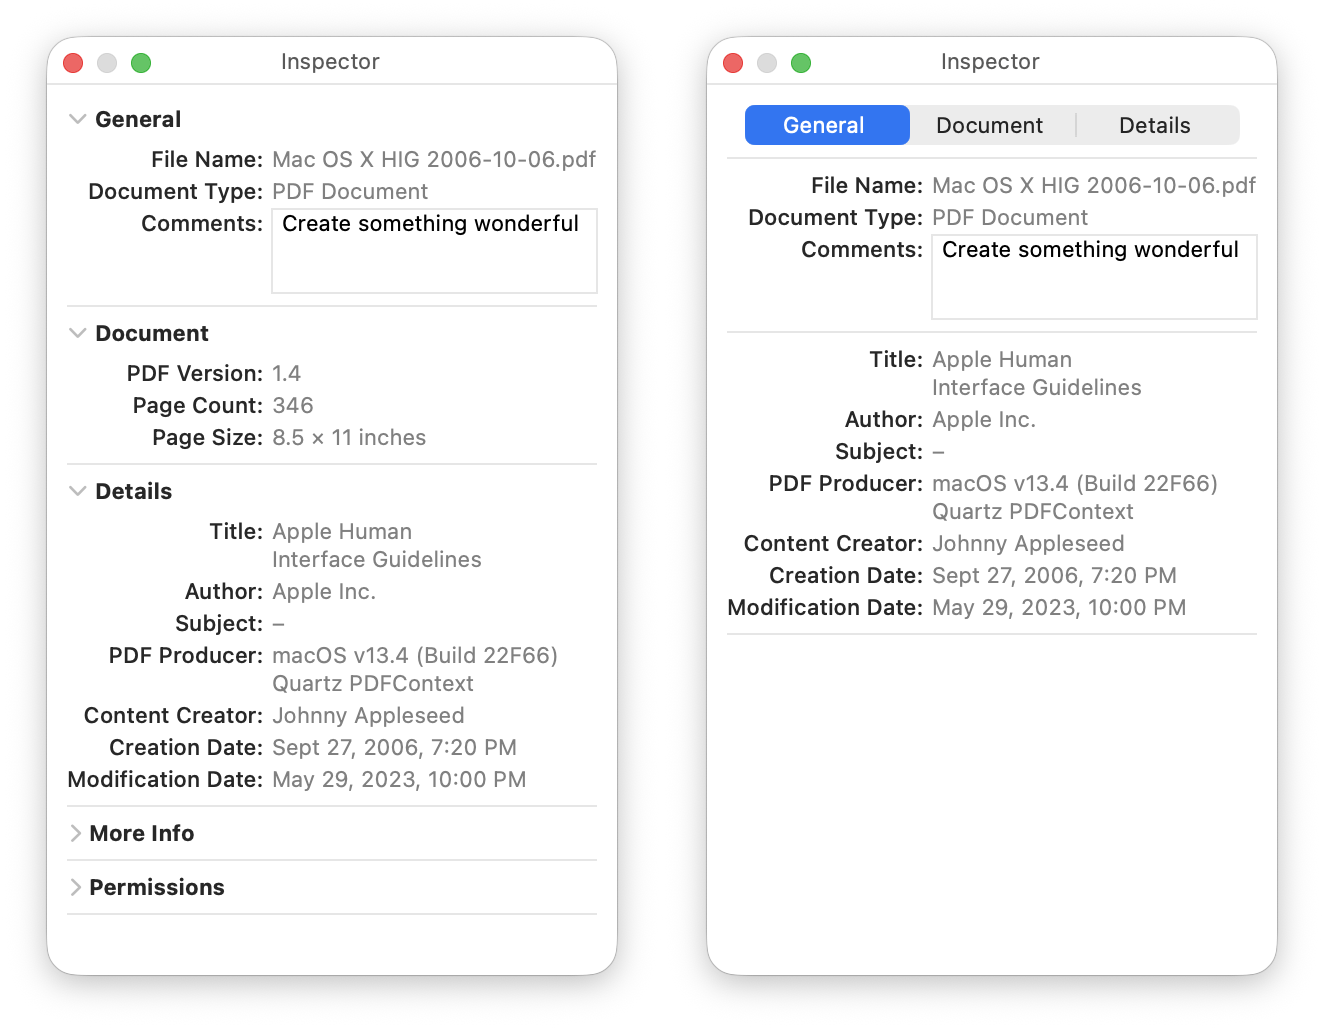The width and height of the screenshot is (1324, 1030).
Task: Click Modification Date value in left Inspector
Action: coord(399,780)
